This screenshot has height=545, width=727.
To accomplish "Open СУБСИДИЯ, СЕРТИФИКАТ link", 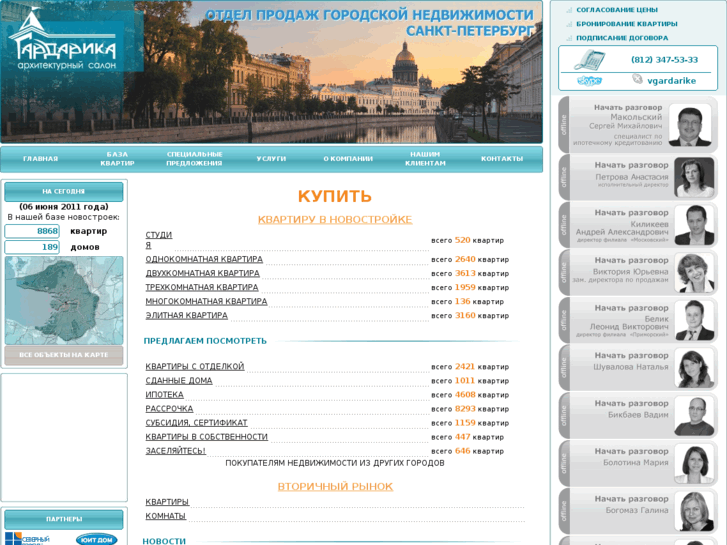I will [x=197, y=423].
